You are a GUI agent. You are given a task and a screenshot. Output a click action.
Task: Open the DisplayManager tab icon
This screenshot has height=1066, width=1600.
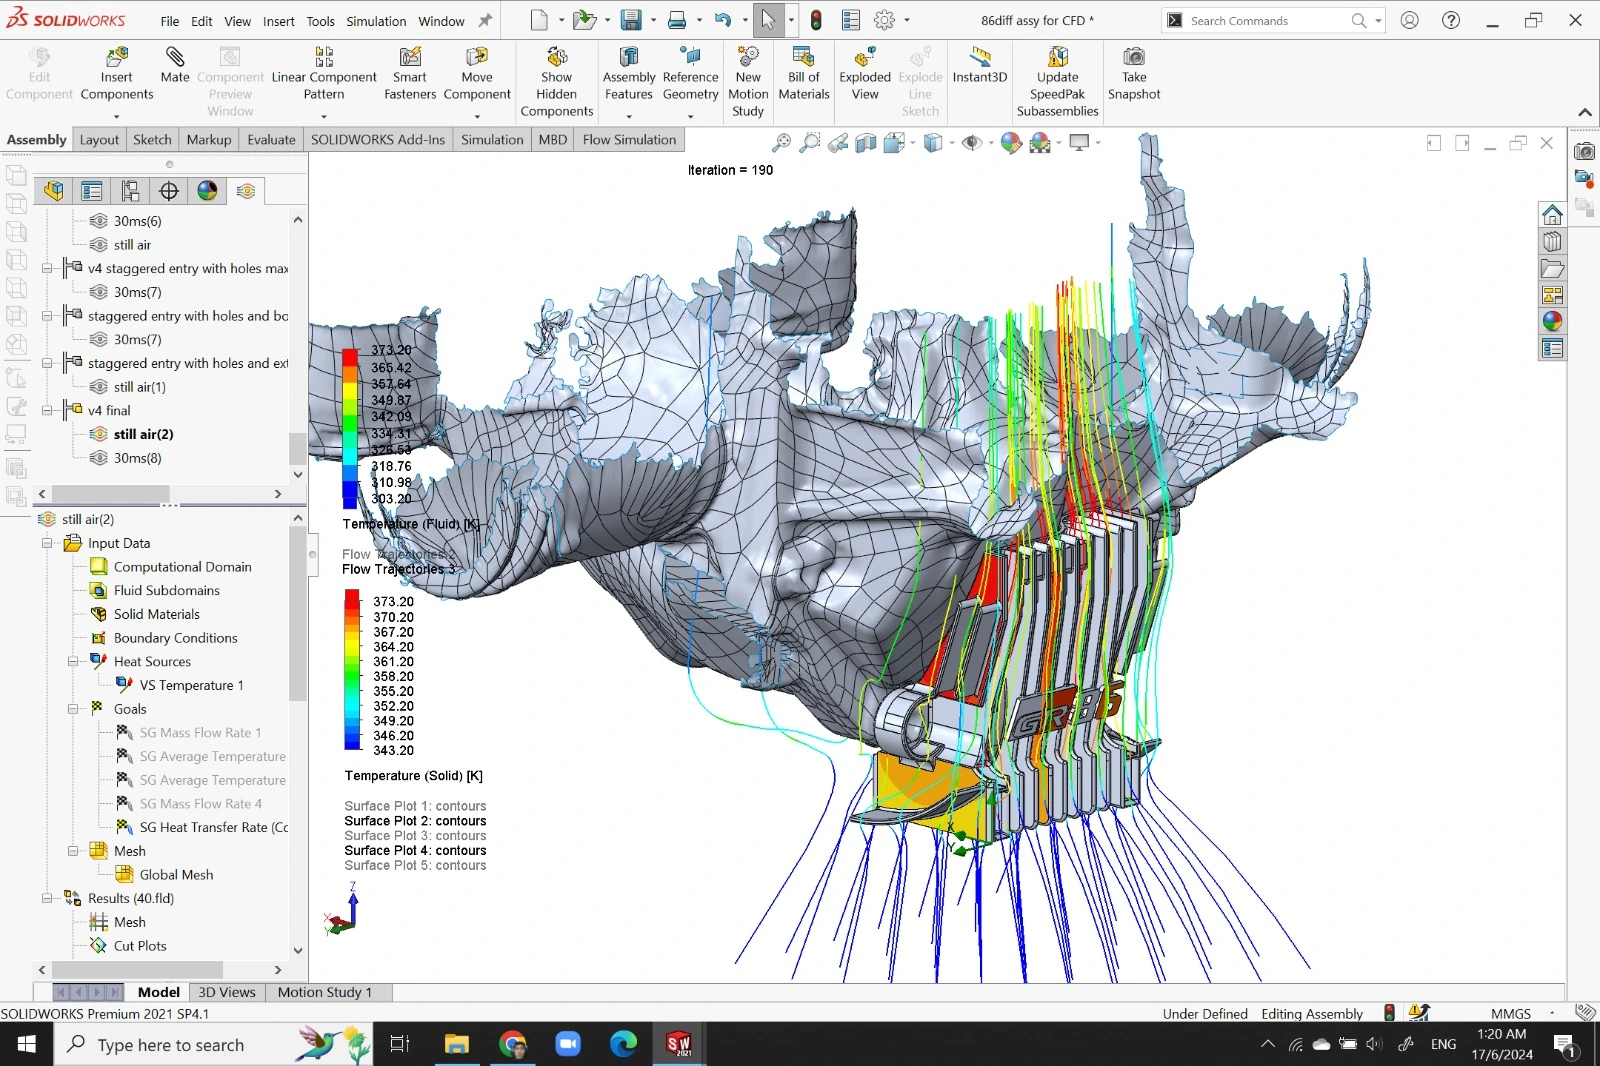click(x=207, y=191)
